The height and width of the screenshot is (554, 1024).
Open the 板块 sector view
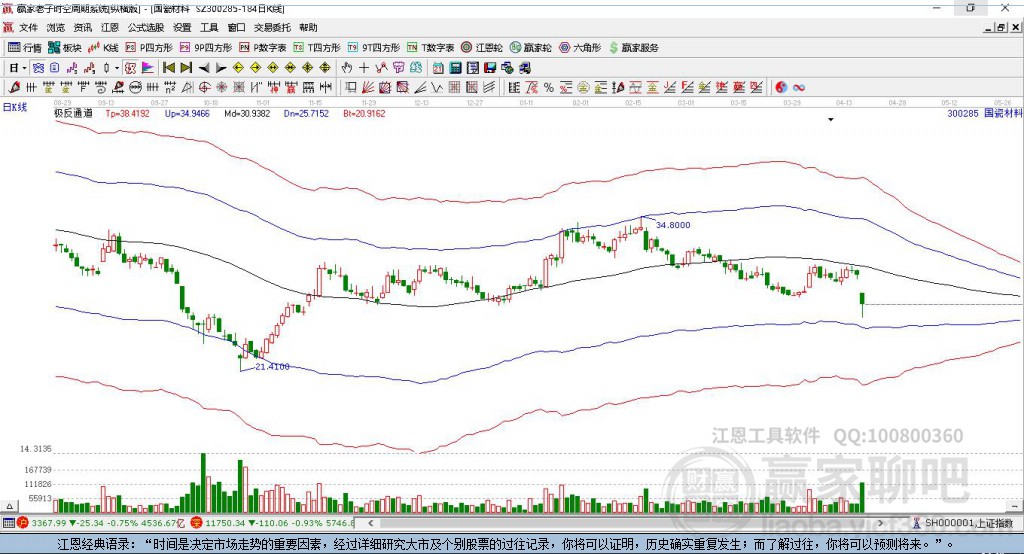(x=65, y=48)
